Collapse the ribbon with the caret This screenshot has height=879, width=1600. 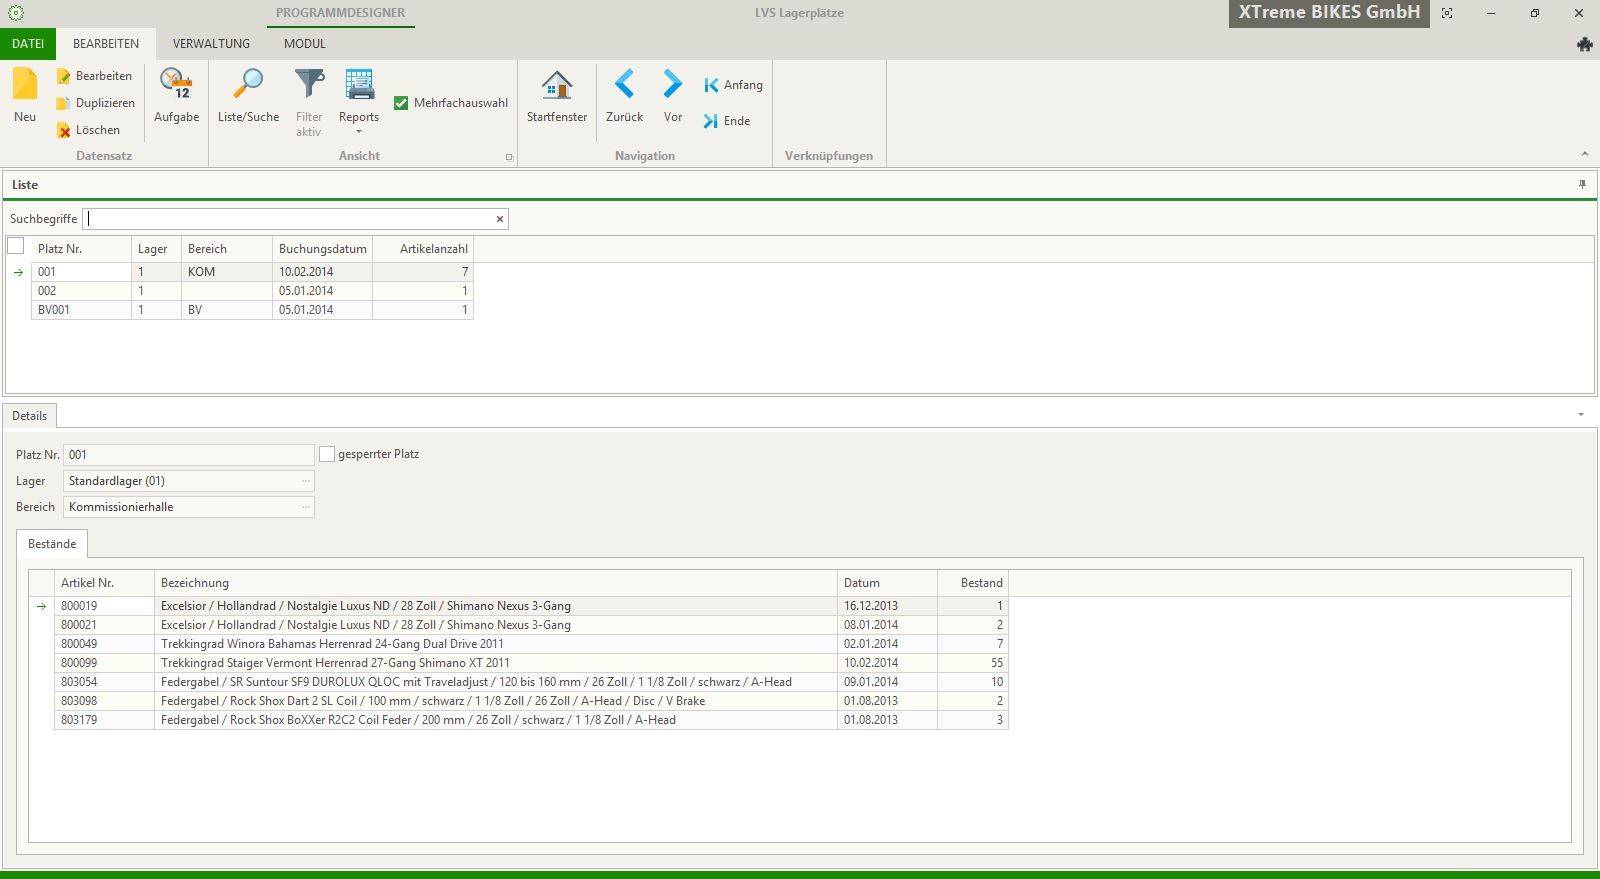point(1584,154)
